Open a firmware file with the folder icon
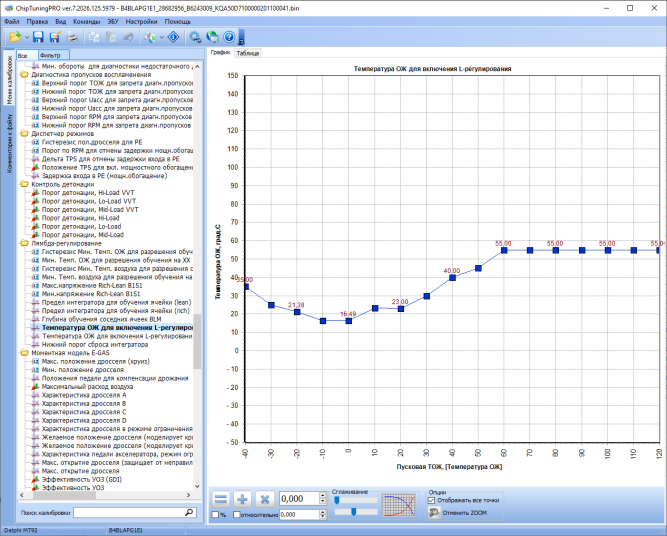 click(15, 37)
